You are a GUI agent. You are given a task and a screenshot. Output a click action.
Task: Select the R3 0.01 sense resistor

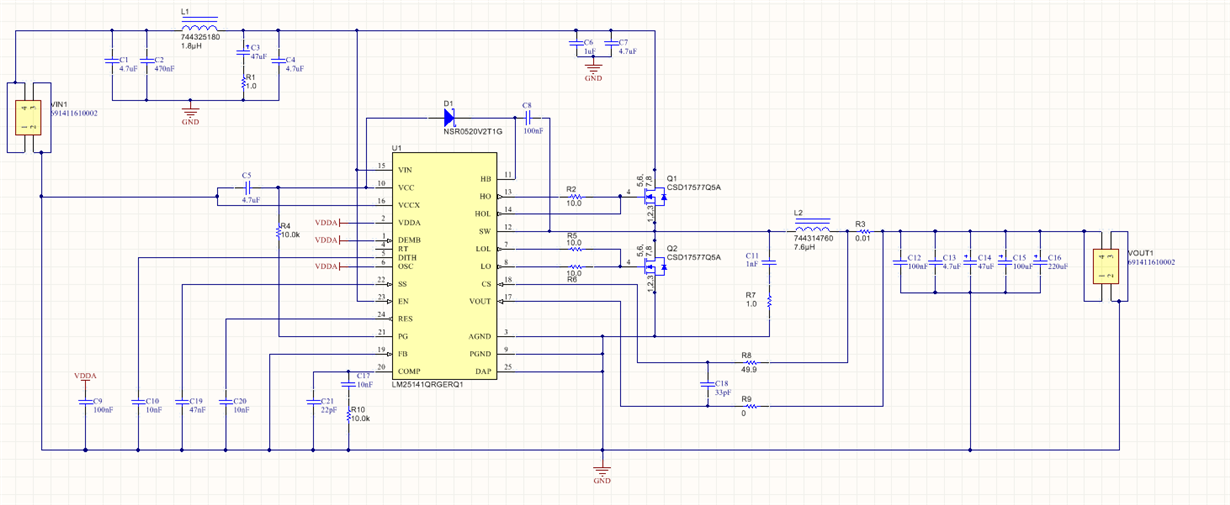coord(863,231)
